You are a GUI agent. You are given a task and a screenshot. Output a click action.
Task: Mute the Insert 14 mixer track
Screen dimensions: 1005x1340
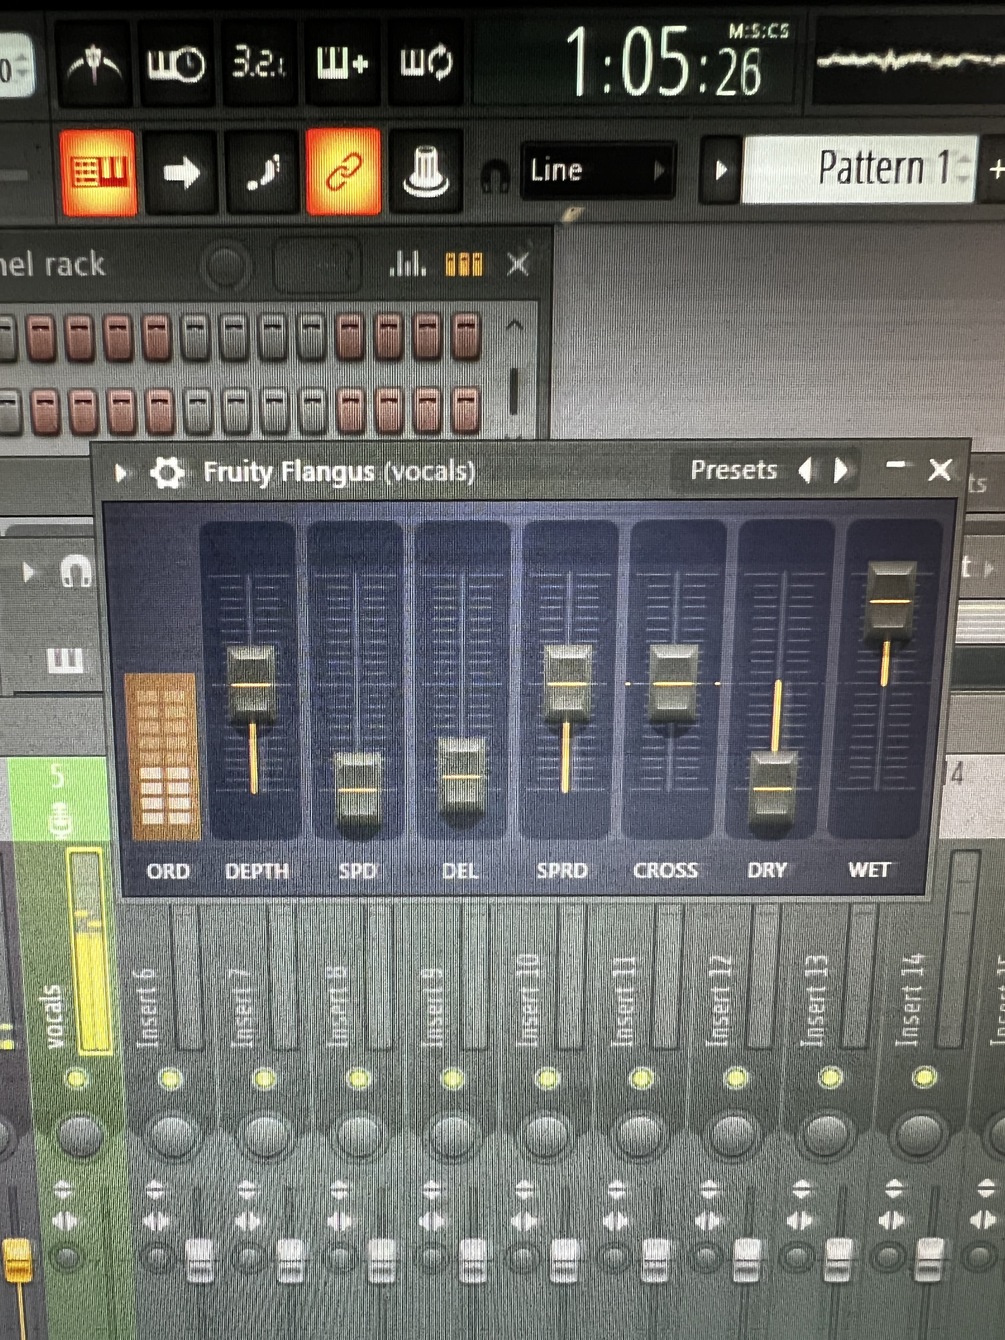point(925,1077)
